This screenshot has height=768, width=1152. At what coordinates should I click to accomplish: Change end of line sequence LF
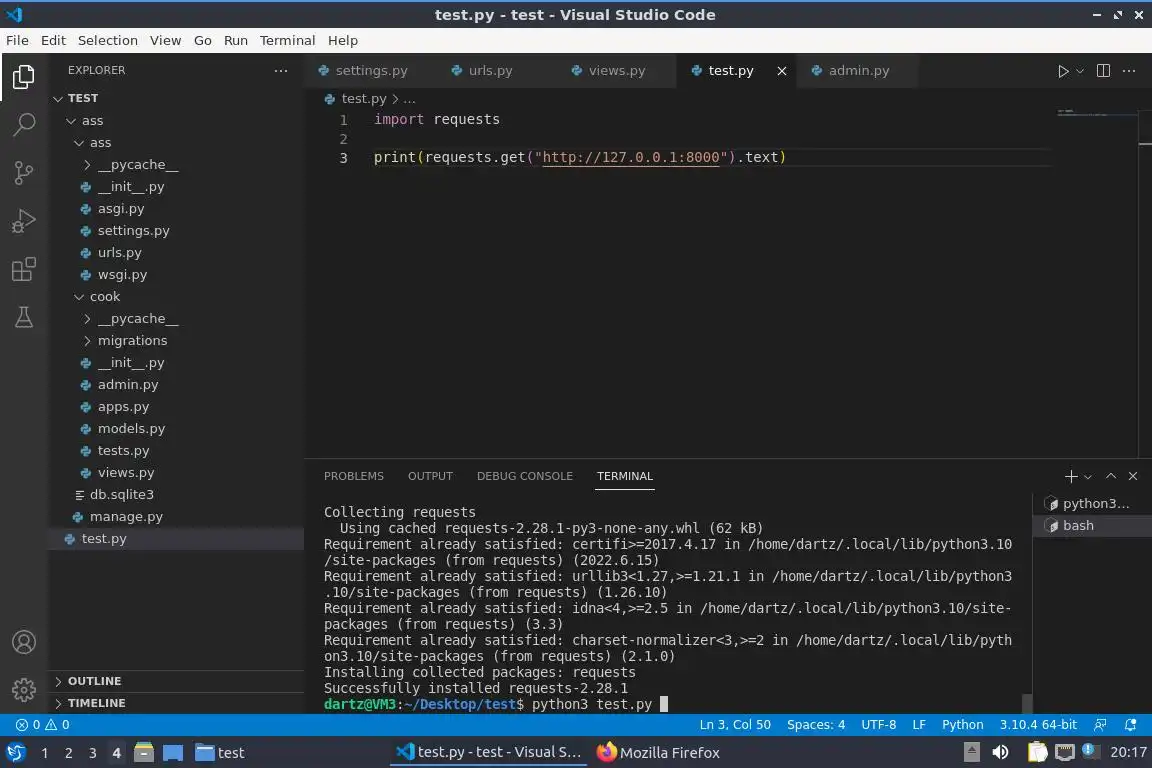click(x=918, y=725)
